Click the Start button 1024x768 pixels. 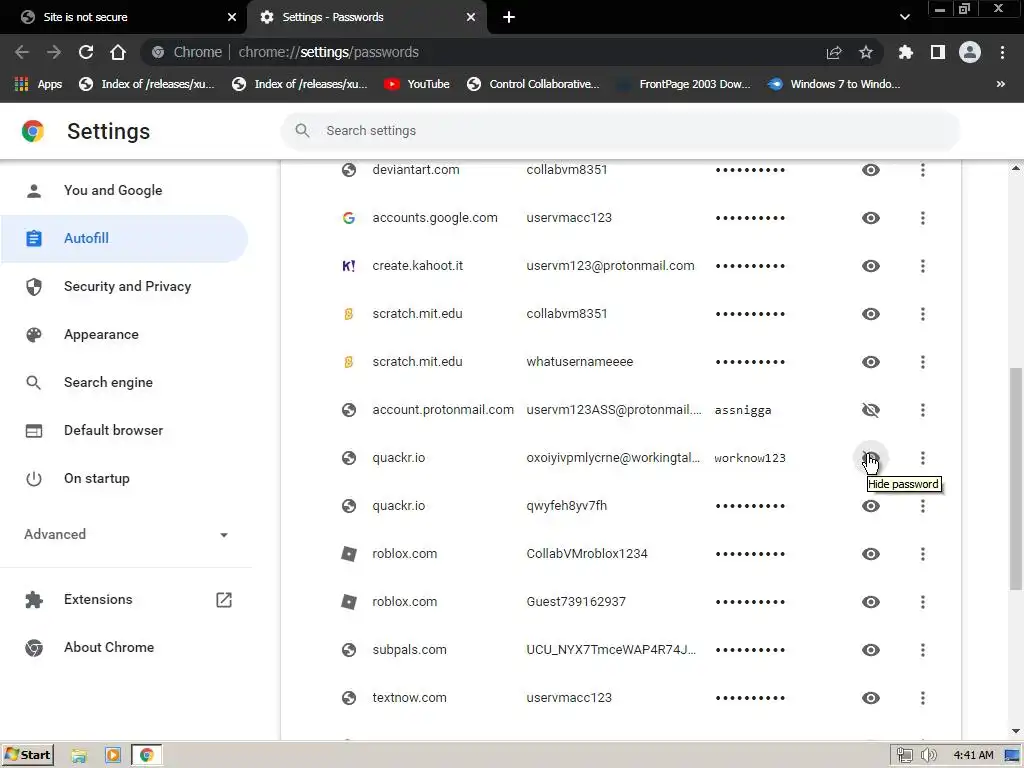(x=27, y=756)
